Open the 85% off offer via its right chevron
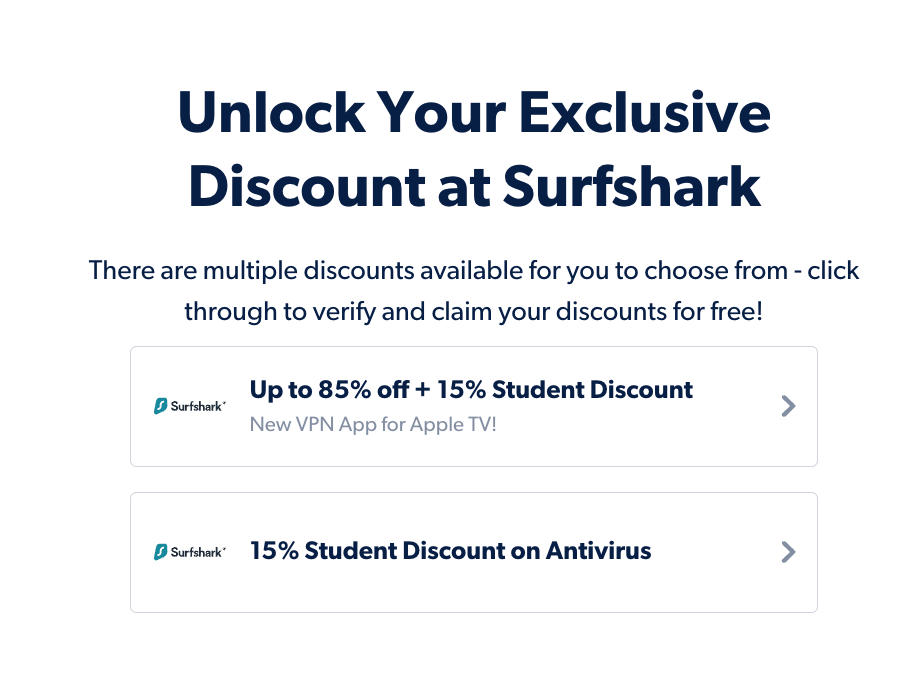The width and height of the screenshot is (900, 682). (788, 406)
